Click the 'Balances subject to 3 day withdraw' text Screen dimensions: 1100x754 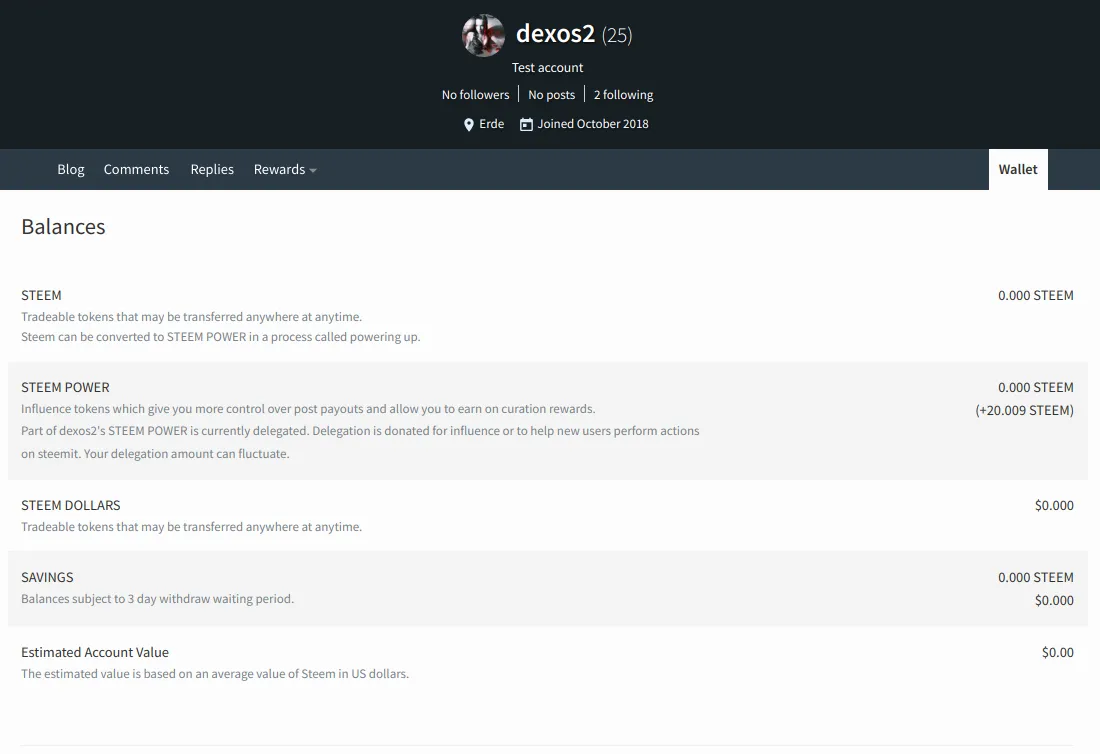[x=157, y=599]
